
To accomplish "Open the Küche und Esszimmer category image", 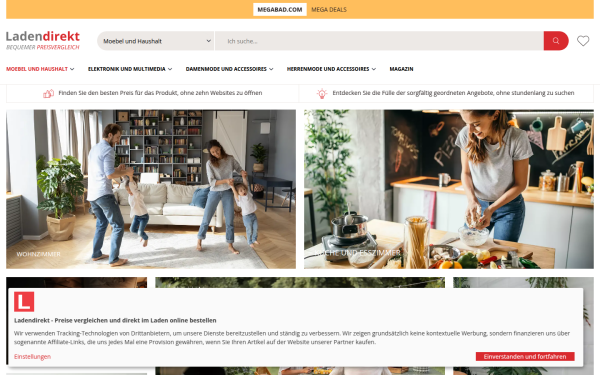I will [x=449, y=189].
